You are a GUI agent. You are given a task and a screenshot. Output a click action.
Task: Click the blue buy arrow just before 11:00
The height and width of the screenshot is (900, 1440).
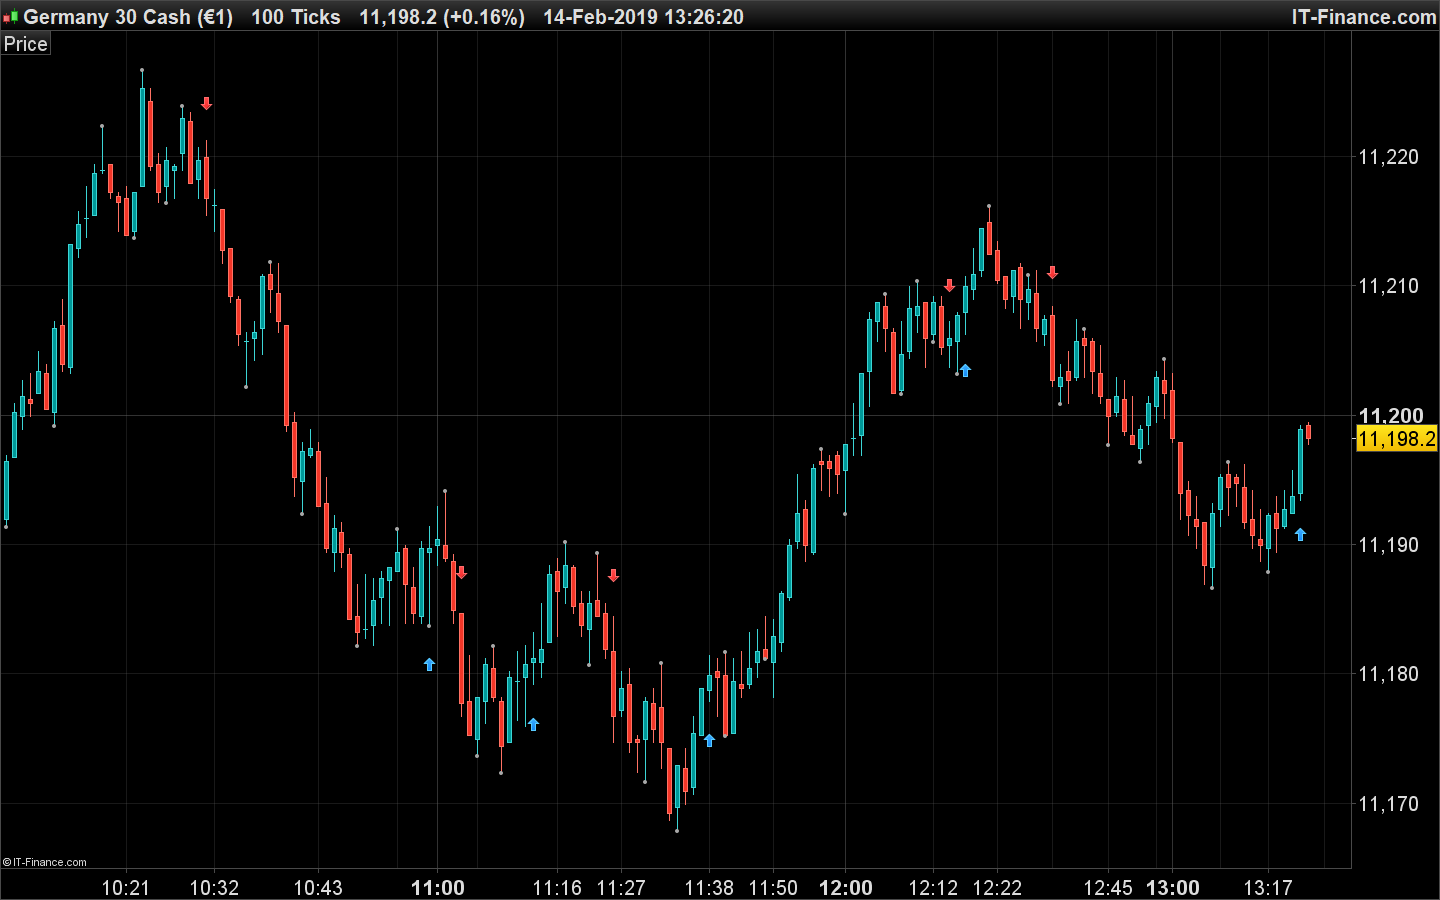[x=429, y=664]
